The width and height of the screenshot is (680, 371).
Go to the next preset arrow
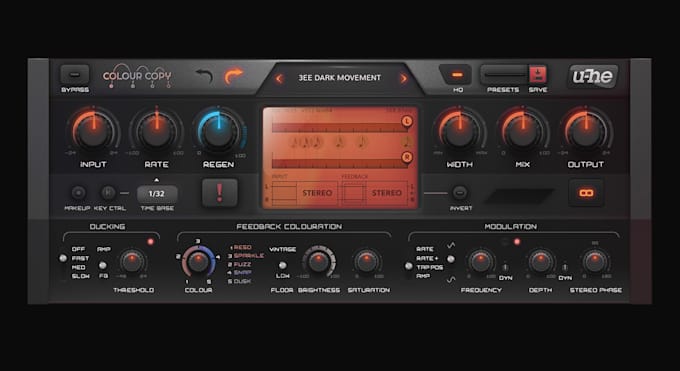403,79
